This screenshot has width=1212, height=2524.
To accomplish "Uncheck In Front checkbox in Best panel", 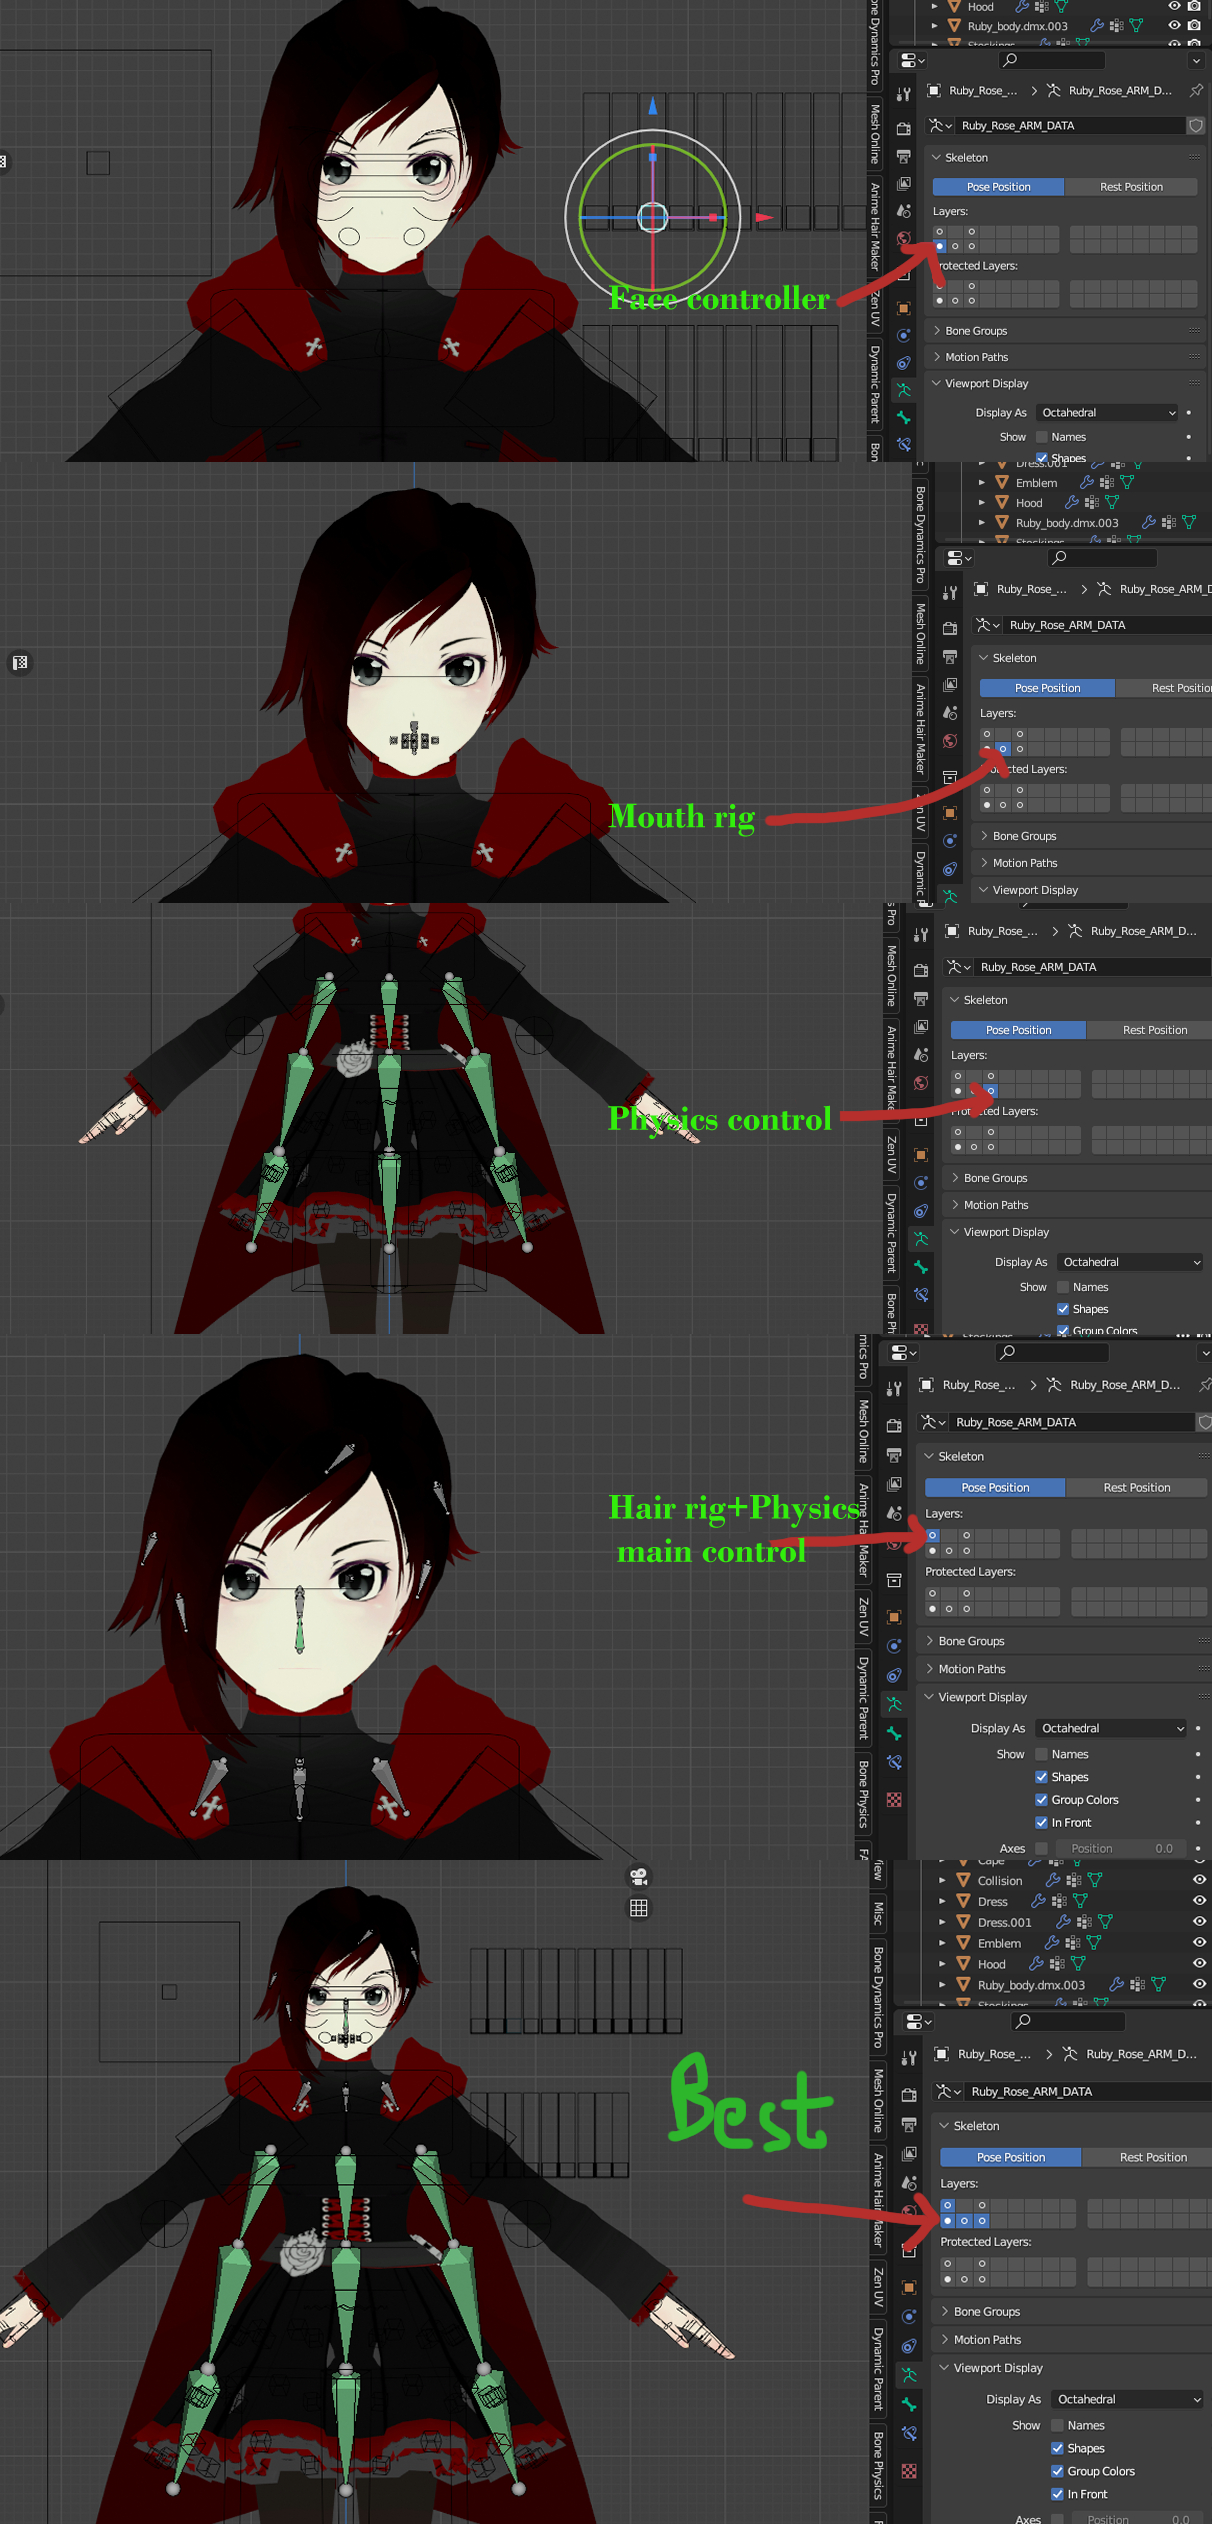I will point(1057,2494).
